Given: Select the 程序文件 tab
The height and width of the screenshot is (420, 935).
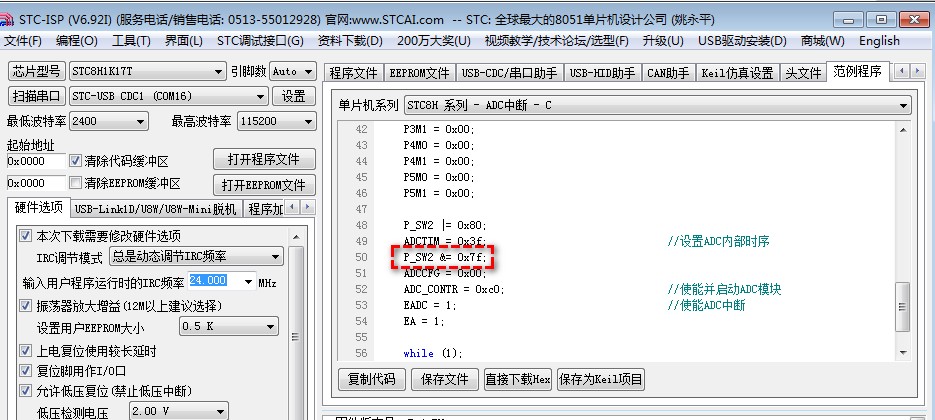Looking at the screenshot, I should (354, 73).
